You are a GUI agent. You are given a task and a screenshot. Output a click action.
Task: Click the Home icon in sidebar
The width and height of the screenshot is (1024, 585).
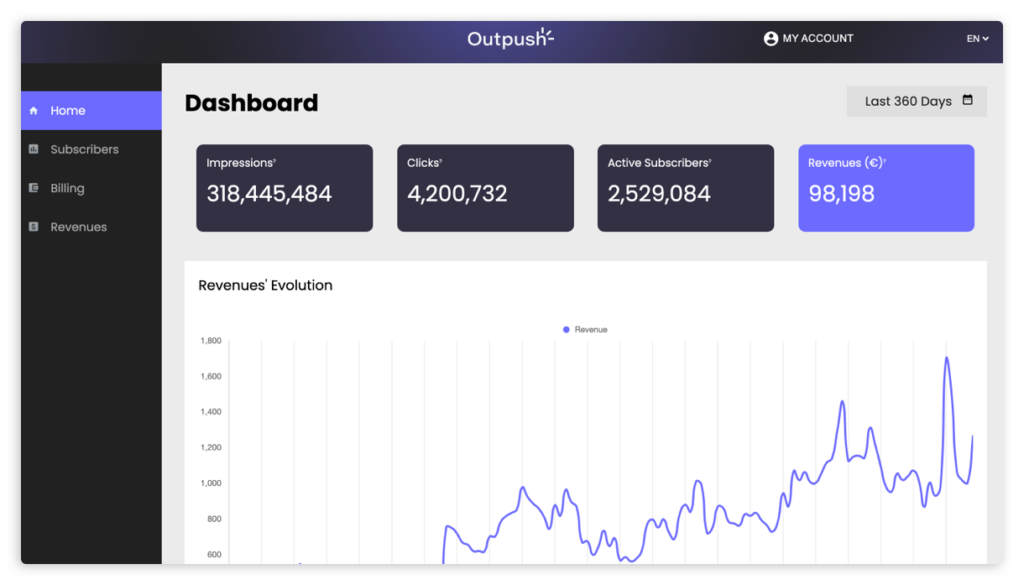pyautogui.click(x=34, y=111)
